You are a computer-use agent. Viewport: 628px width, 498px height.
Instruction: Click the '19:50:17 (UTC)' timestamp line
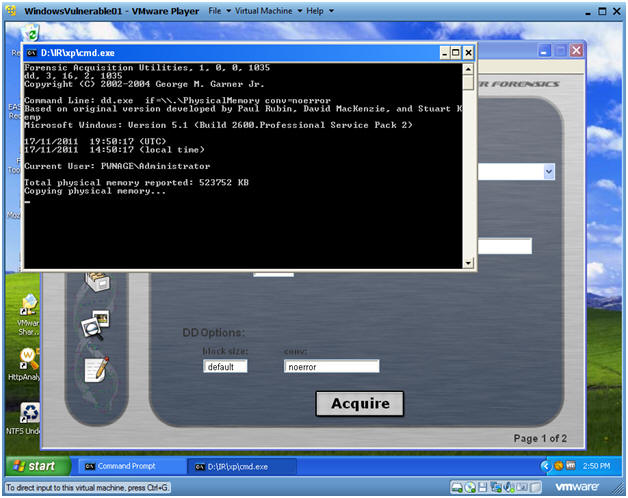95,141
